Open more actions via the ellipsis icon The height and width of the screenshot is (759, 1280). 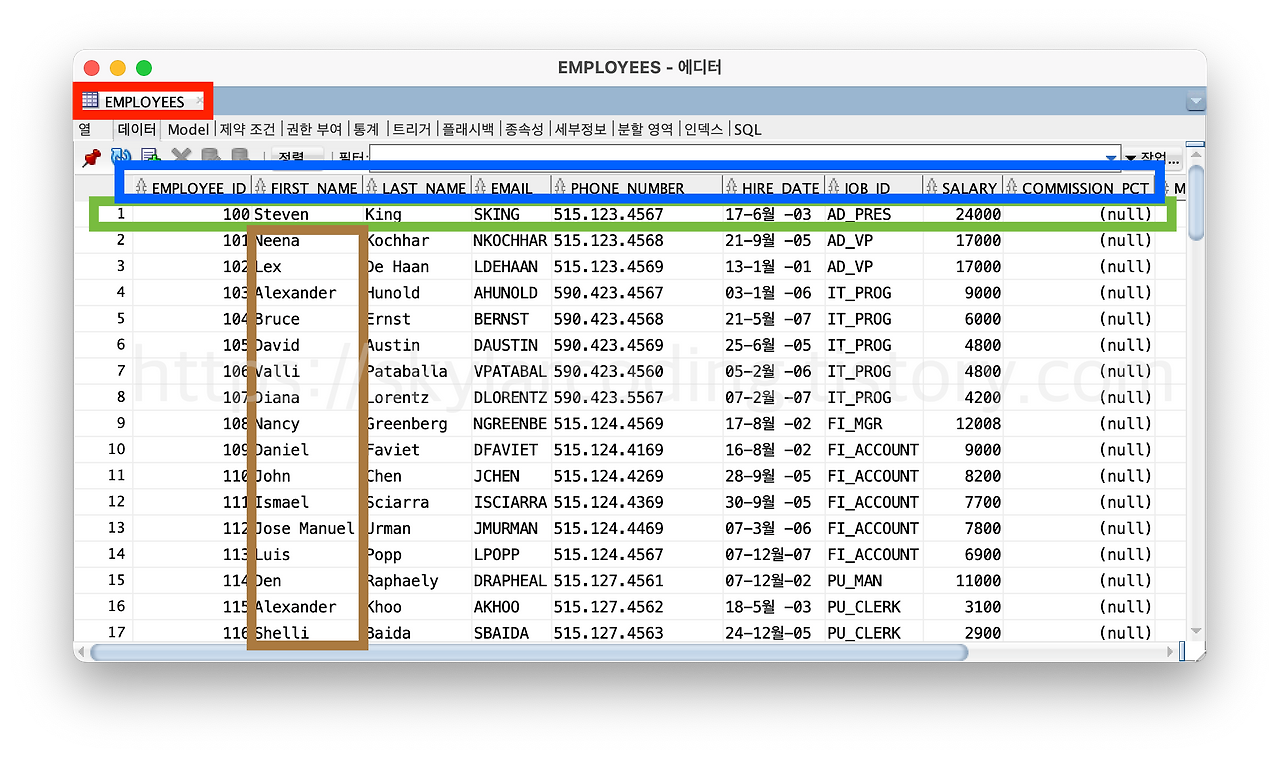(1172, 162)
